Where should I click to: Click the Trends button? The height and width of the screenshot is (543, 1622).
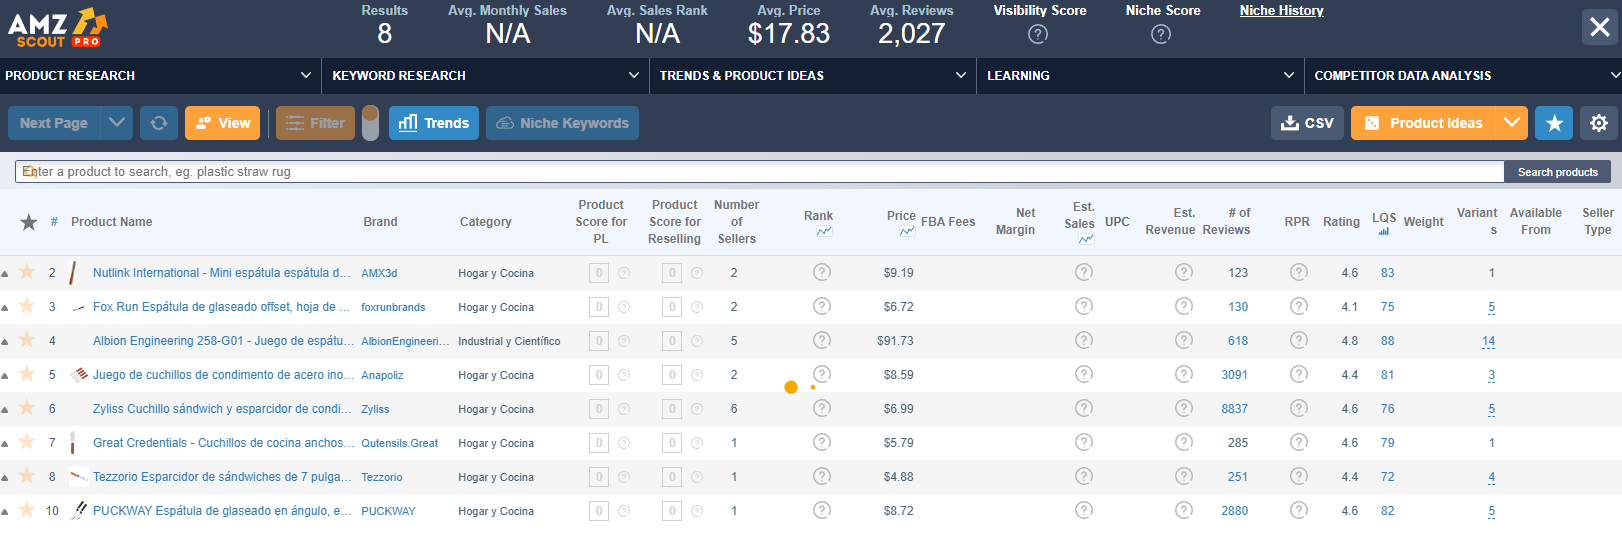pyautogui.click(x=434, y=123)
